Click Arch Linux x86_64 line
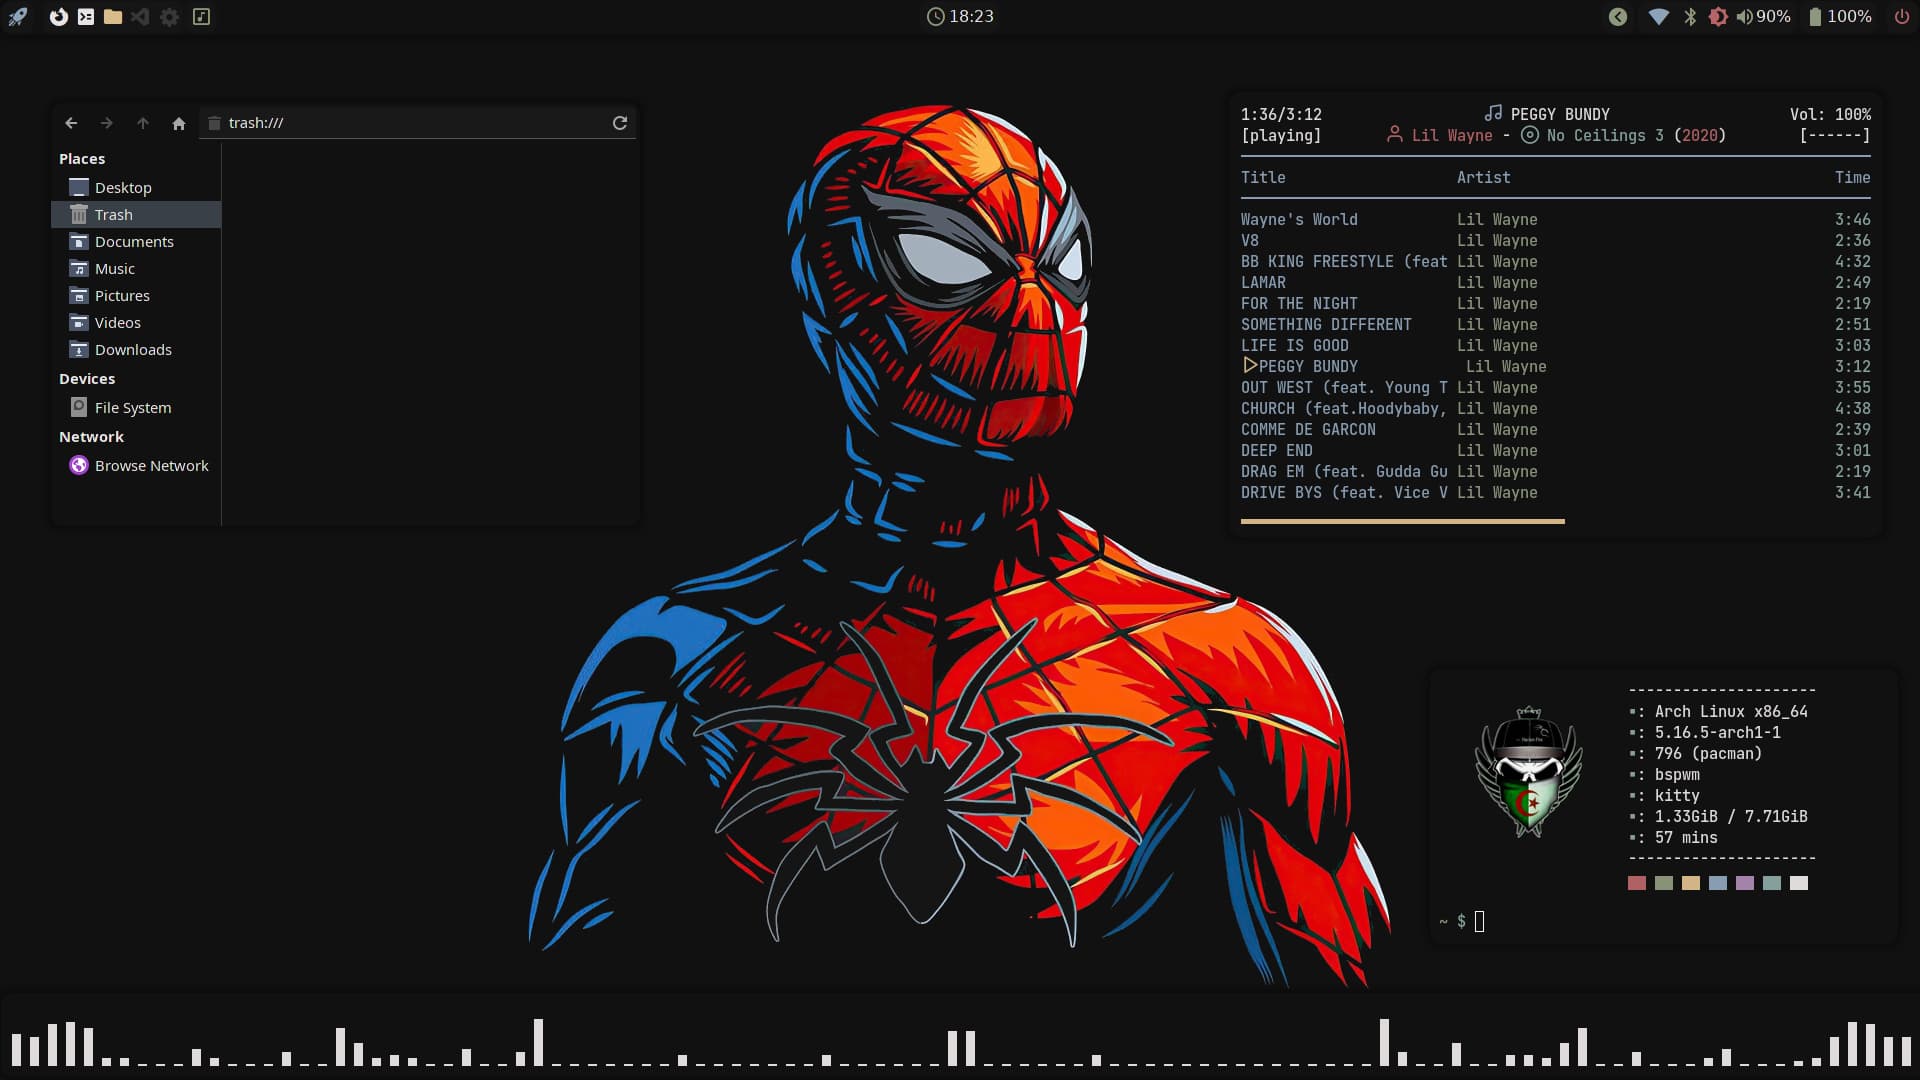1920x1080 pixels. [x=1718, y=712]
